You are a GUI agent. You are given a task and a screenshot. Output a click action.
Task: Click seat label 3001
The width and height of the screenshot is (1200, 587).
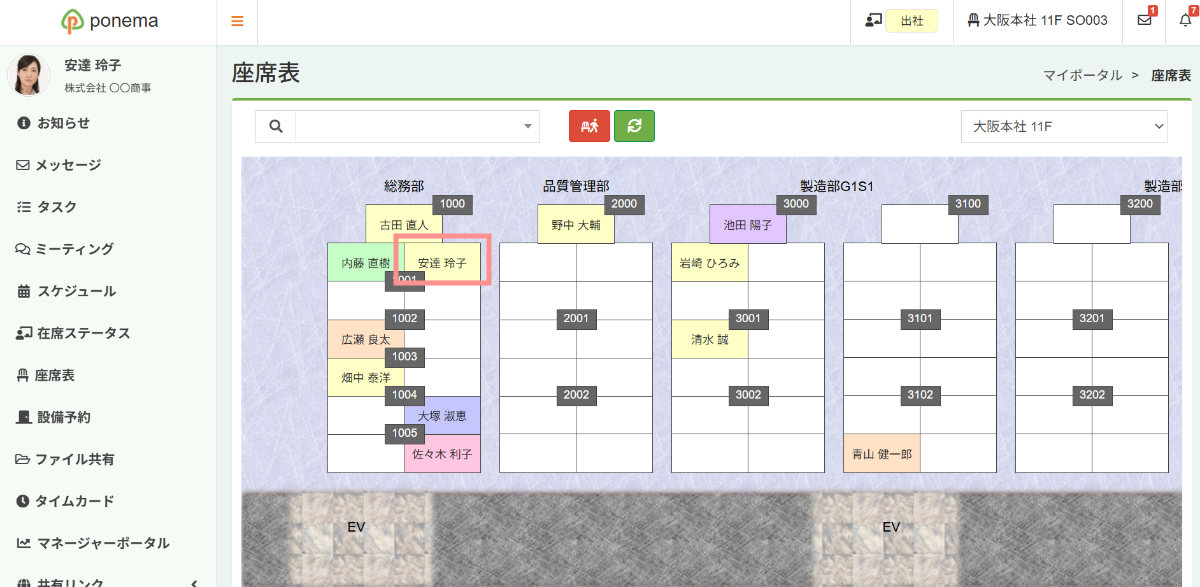(x=749, y=318)
